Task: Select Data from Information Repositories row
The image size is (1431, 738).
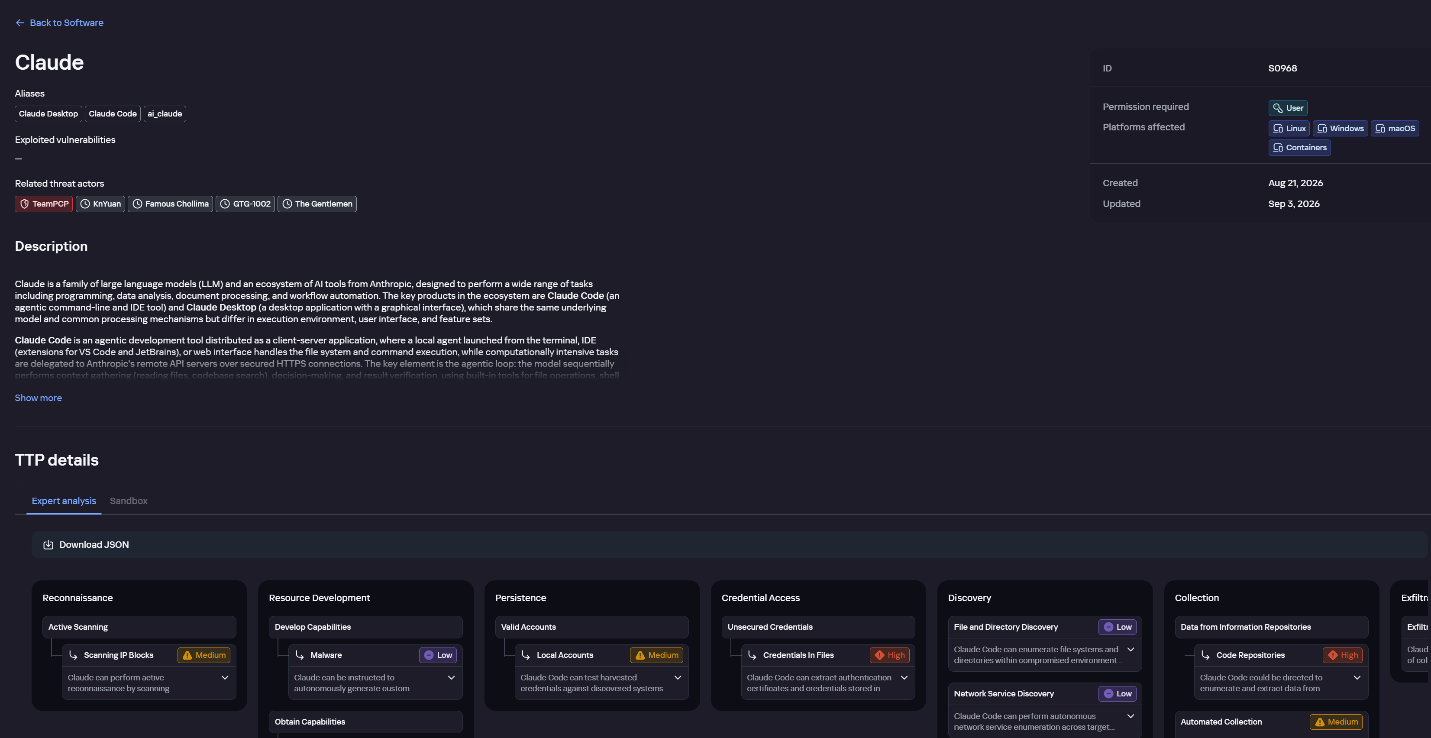Action: coord(1271,627)
